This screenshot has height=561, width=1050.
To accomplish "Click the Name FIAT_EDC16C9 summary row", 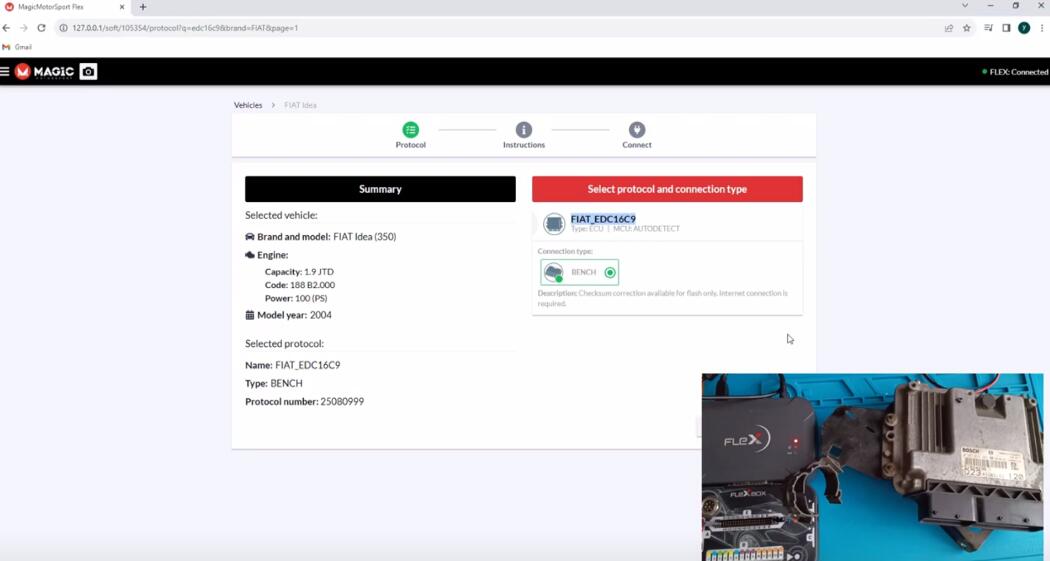I will [x=293, y=365].
